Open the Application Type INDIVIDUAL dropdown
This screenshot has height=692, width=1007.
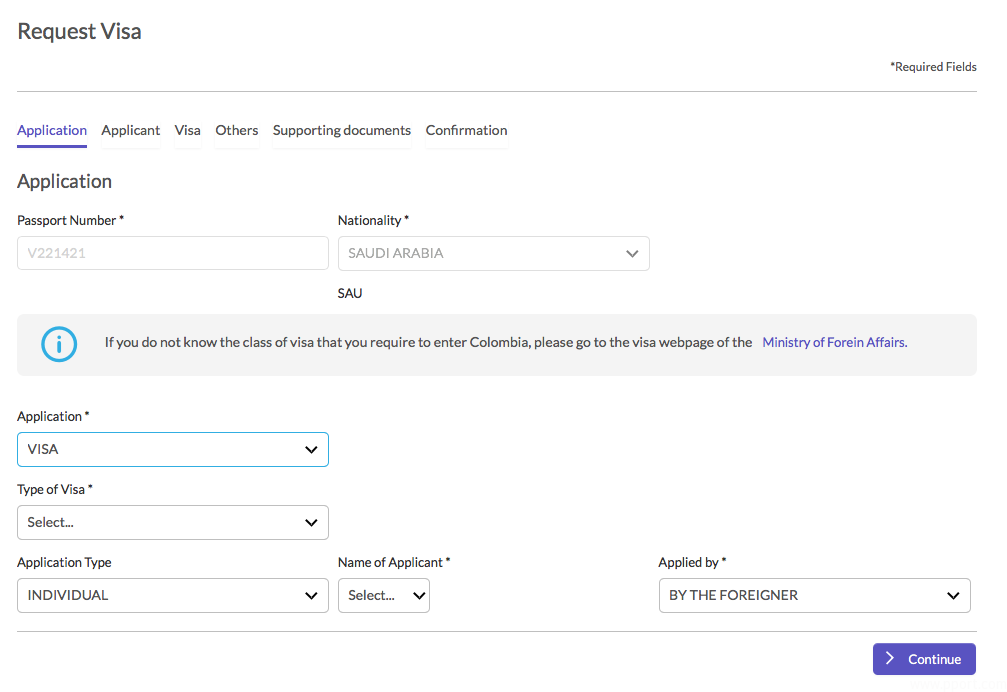point(172,596)
